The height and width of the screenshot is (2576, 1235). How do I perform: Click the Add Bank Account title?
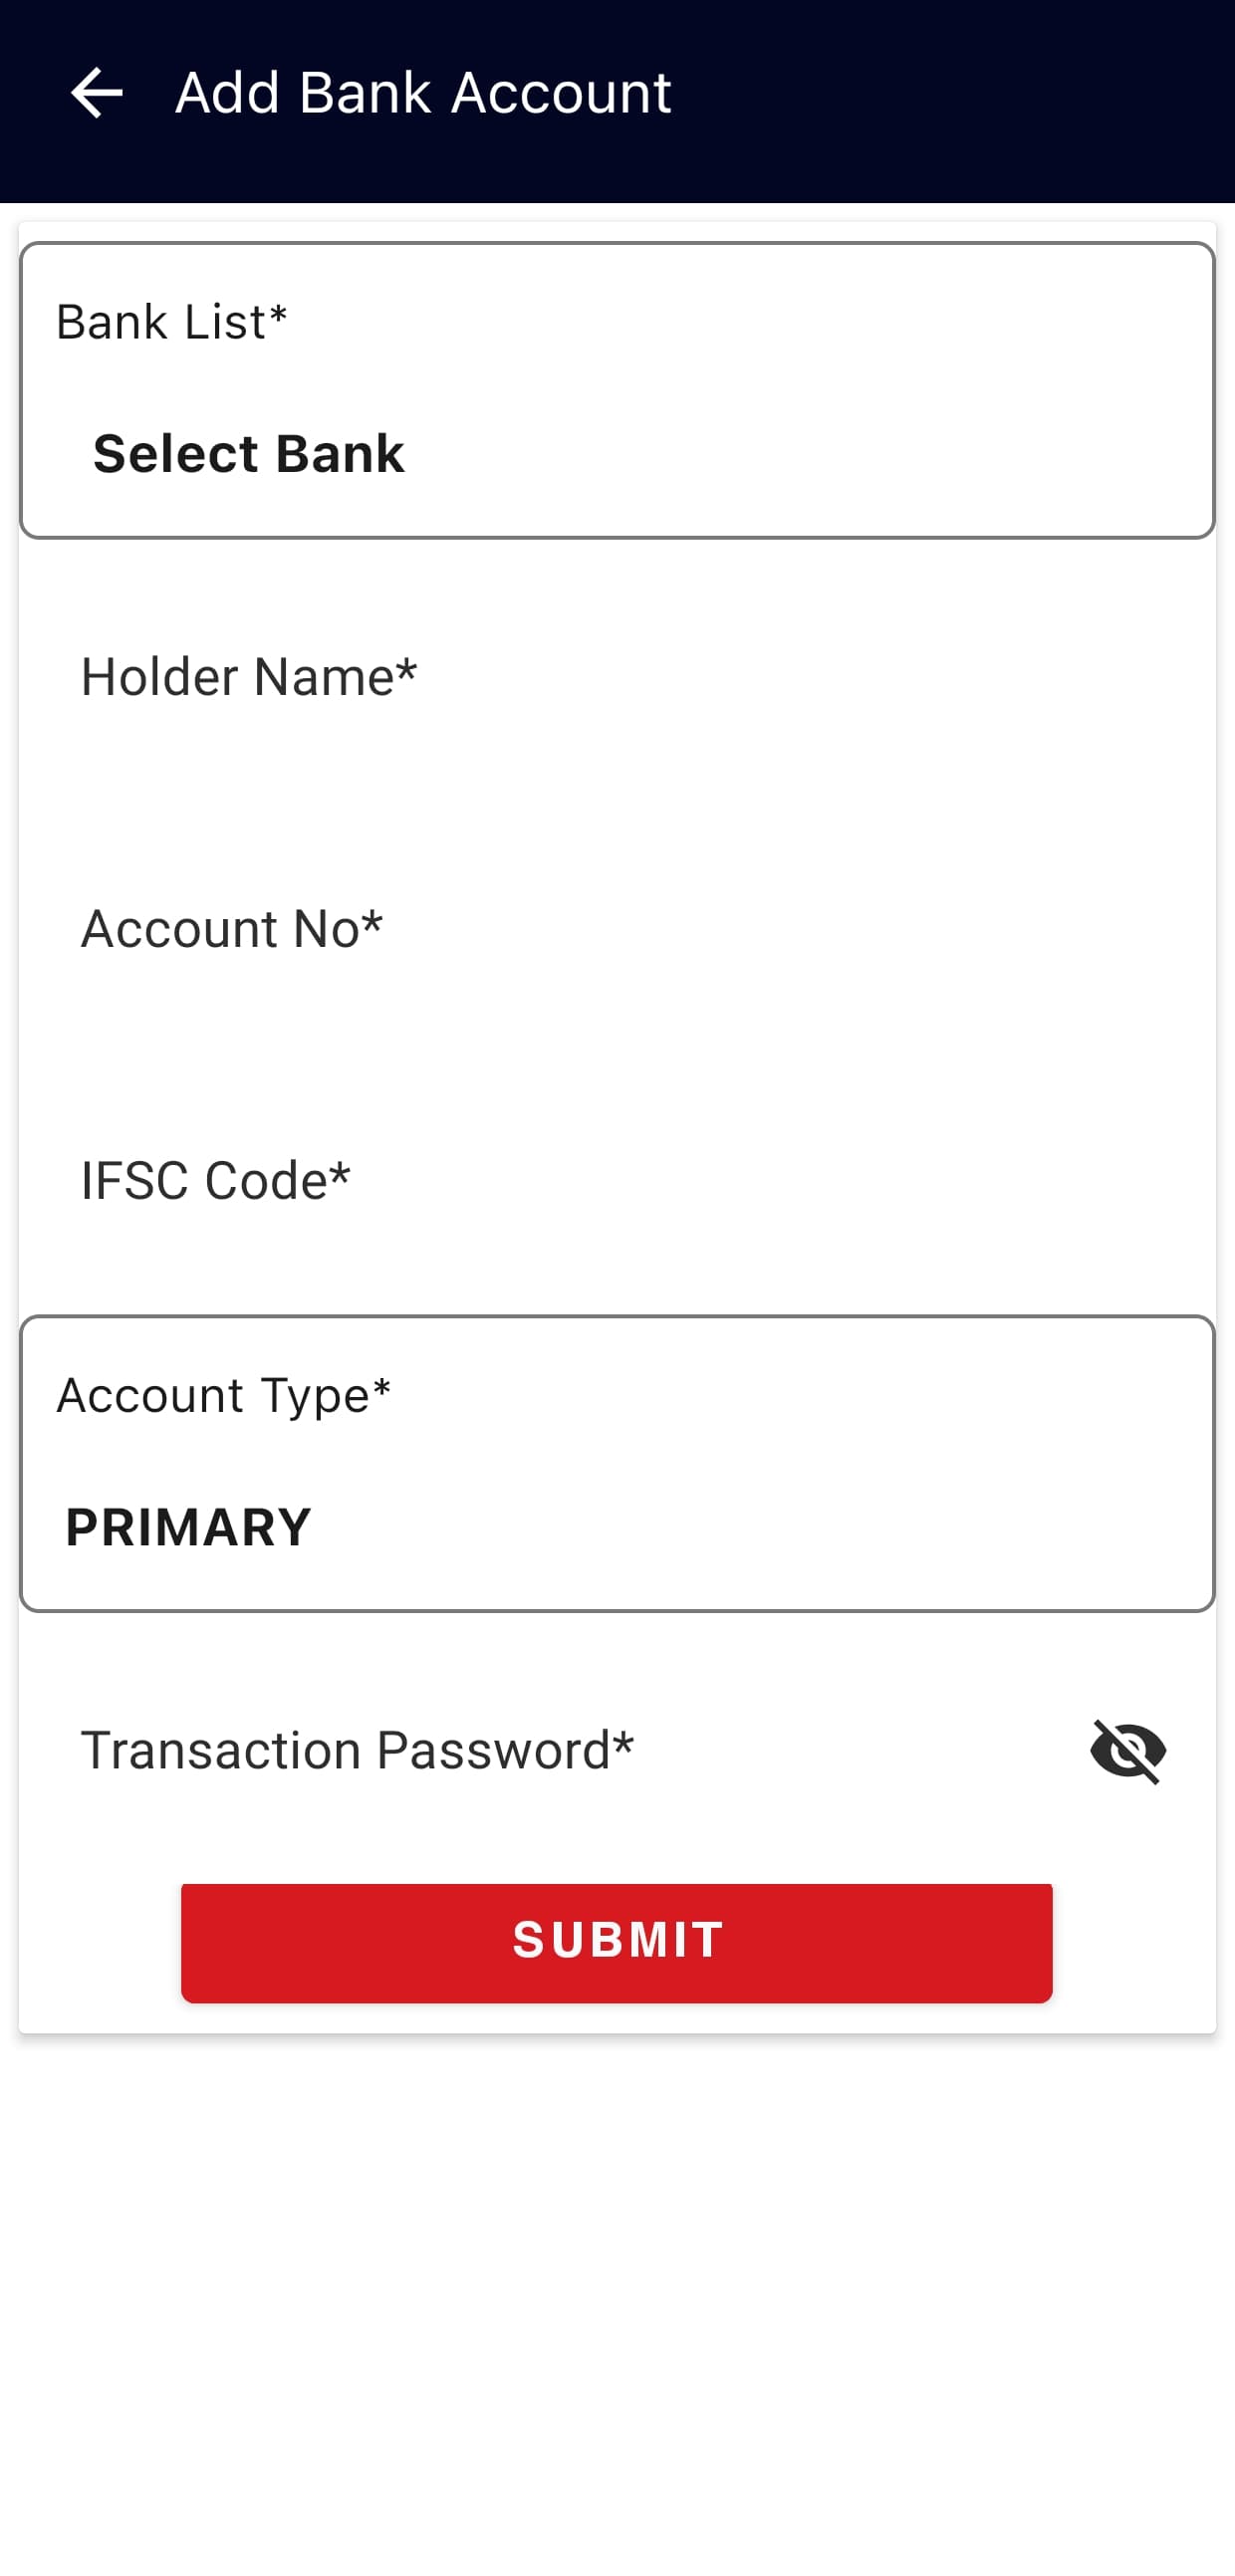click(423, 93)
